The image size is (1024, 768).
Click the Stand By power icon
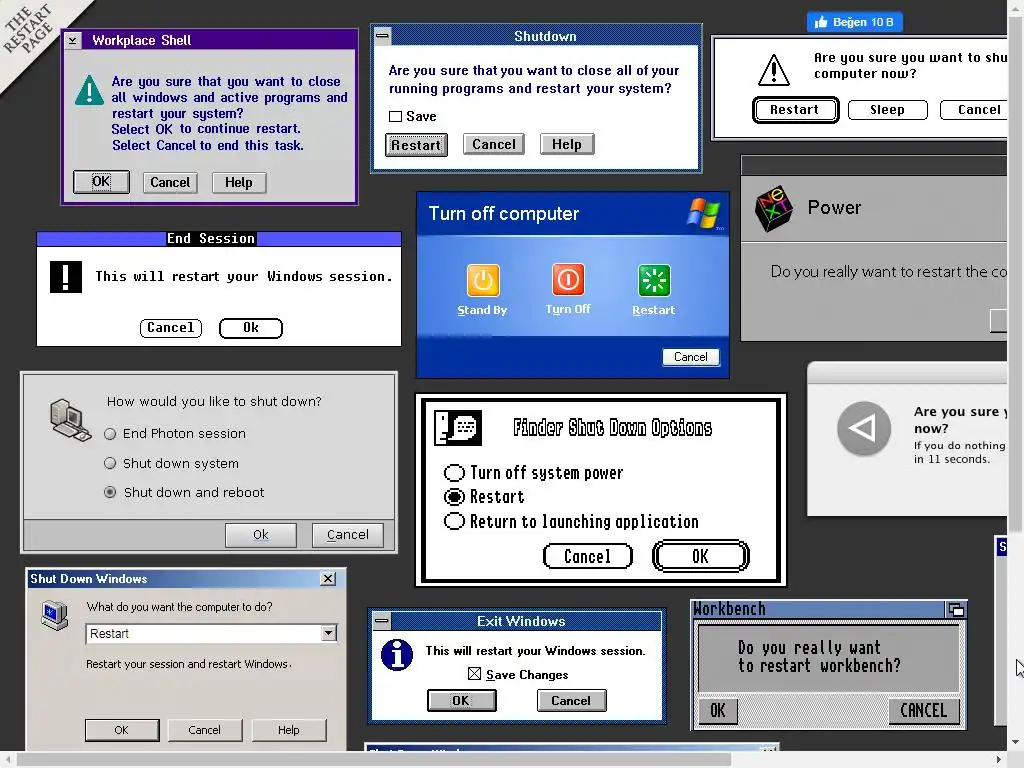483,280
